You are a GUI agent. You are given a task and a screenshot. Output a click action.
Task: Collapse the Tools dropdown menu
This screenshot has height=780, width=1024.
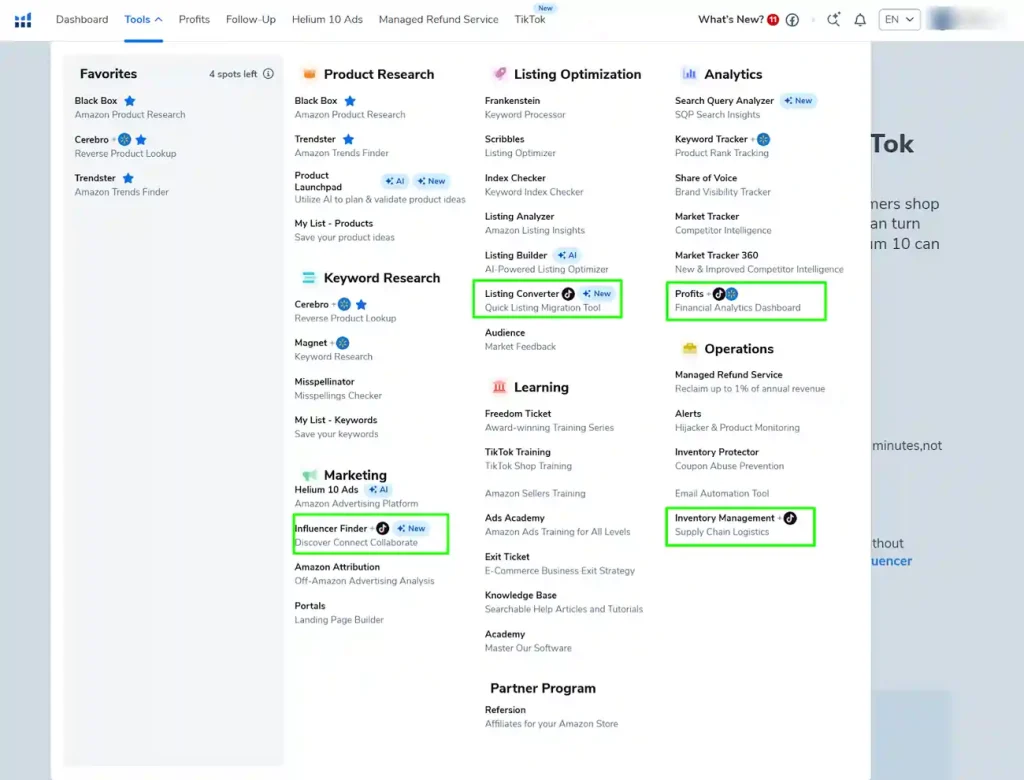tap(143, 20)
